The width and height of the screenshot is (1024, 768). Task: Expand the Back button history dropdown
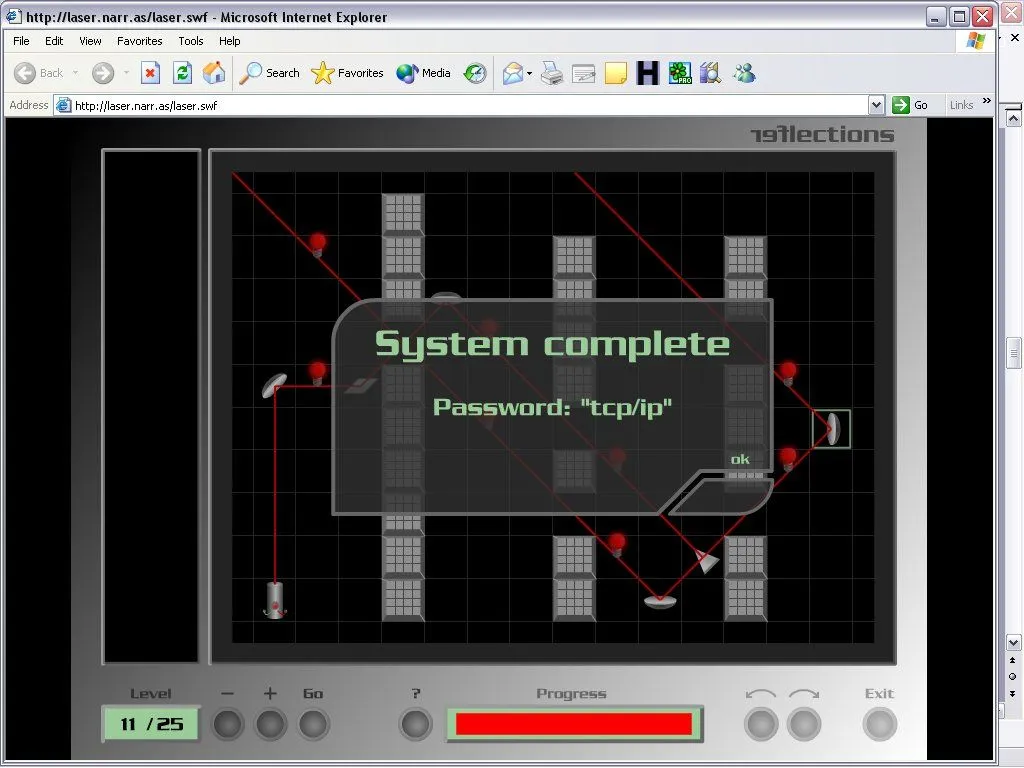pyautogui.click(x=75, y=73)
